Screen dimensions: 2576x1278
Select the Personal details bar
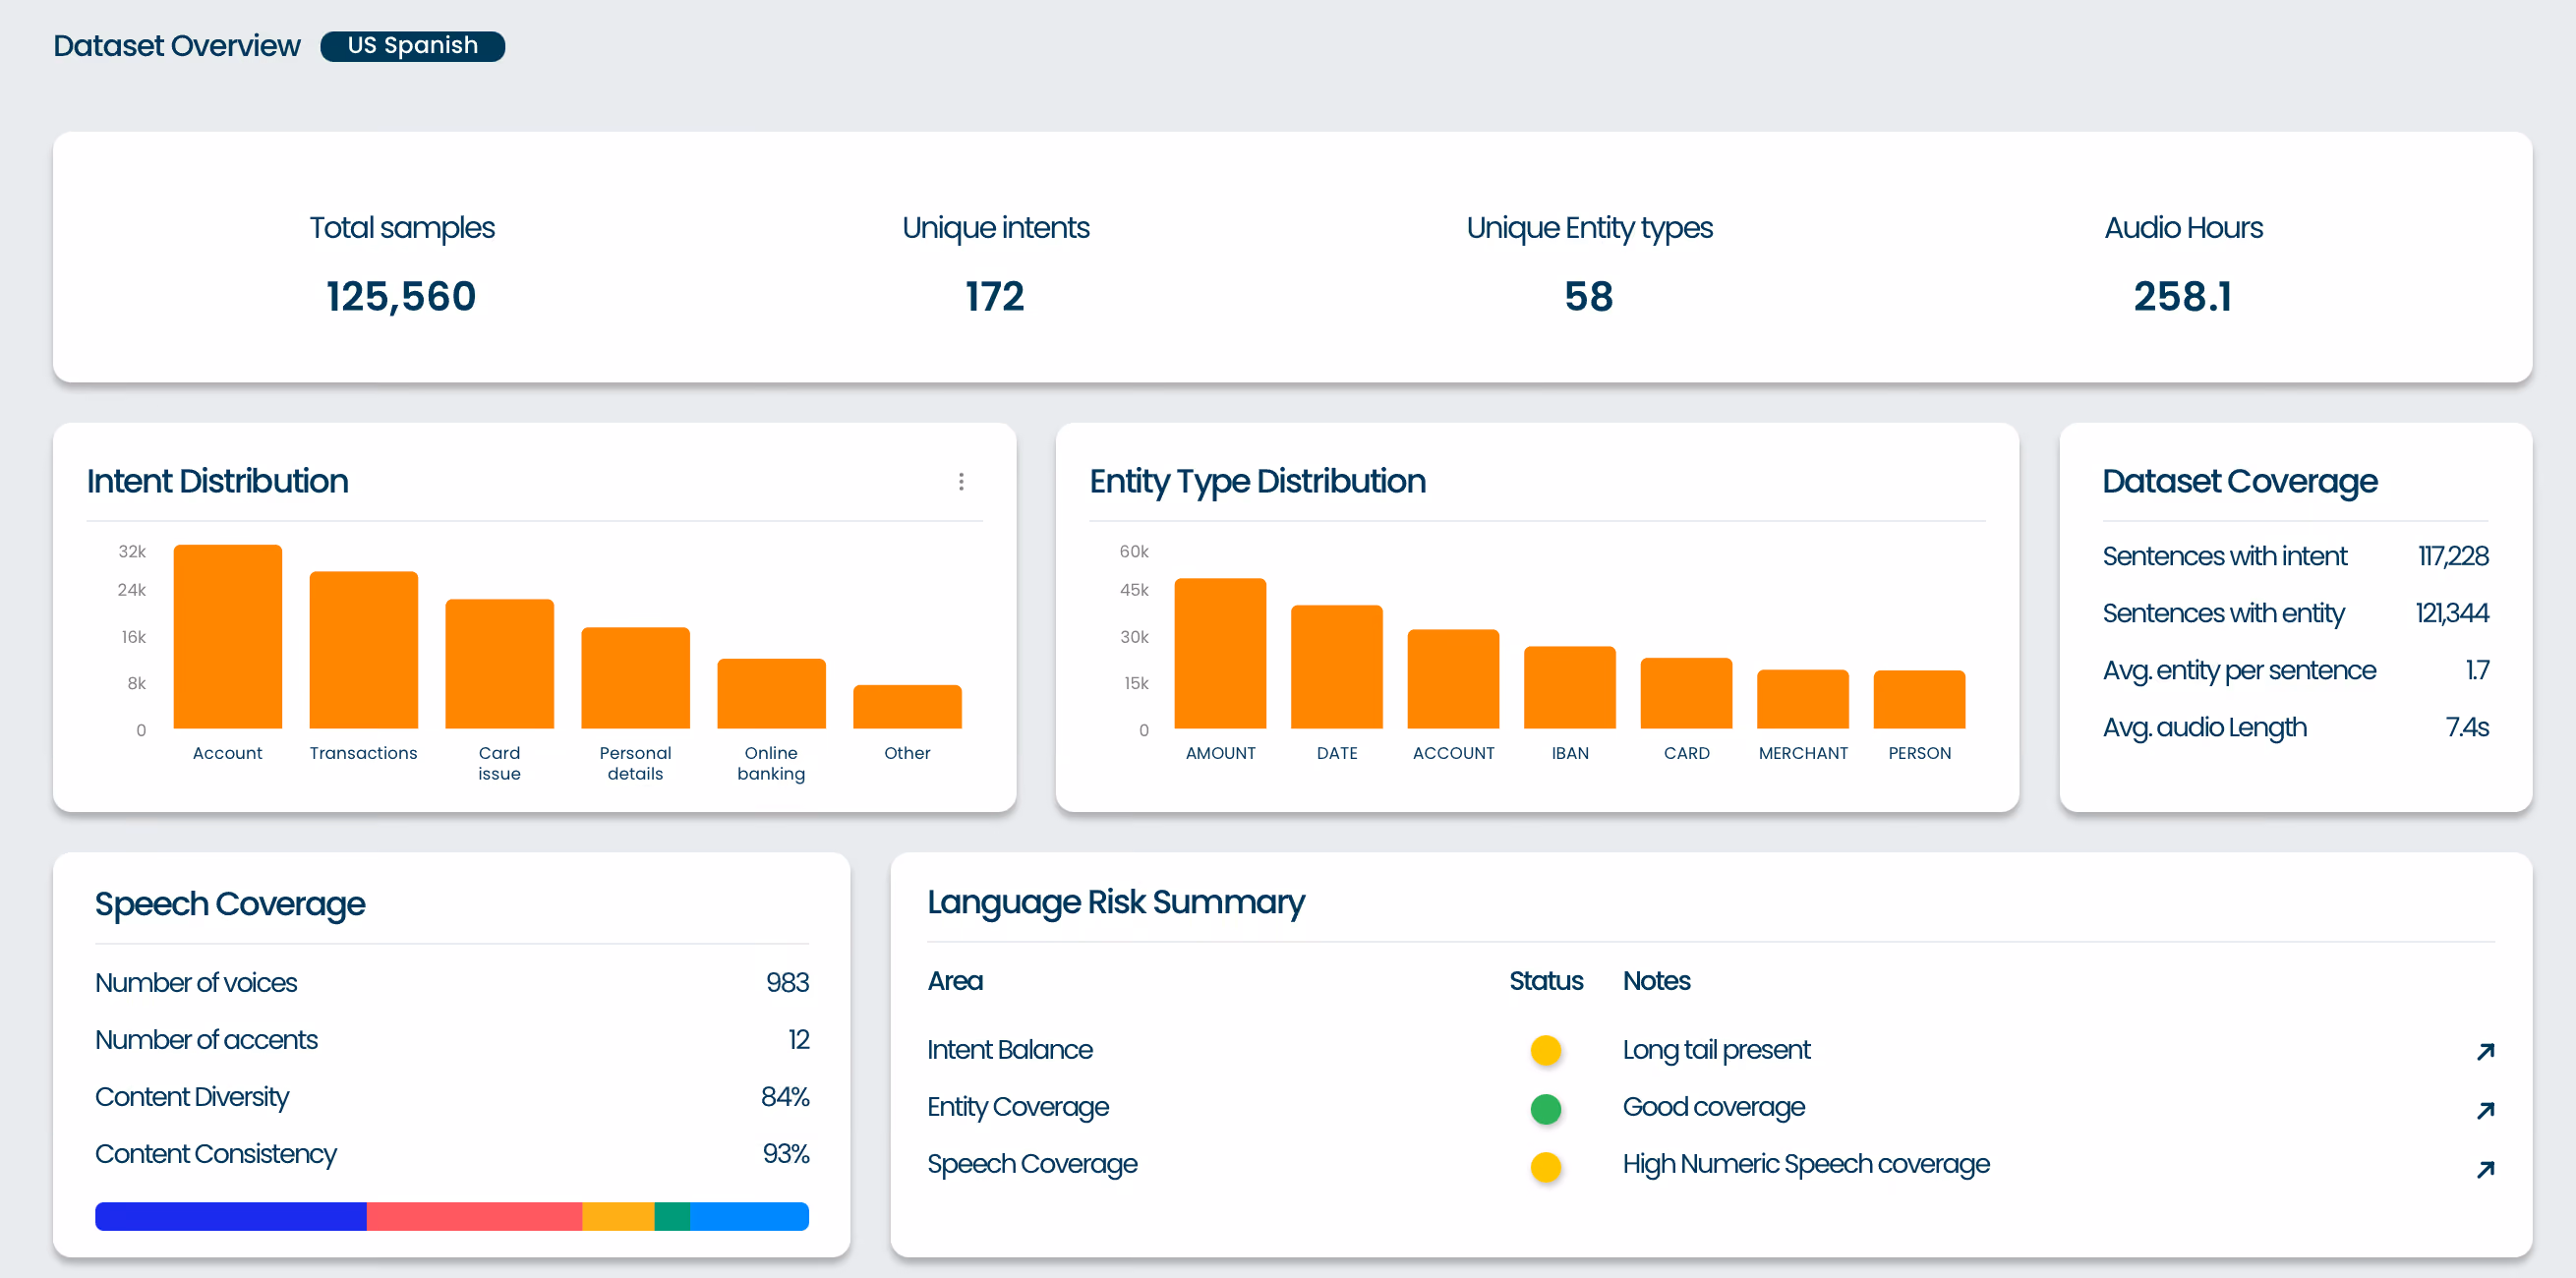point(635,678)
